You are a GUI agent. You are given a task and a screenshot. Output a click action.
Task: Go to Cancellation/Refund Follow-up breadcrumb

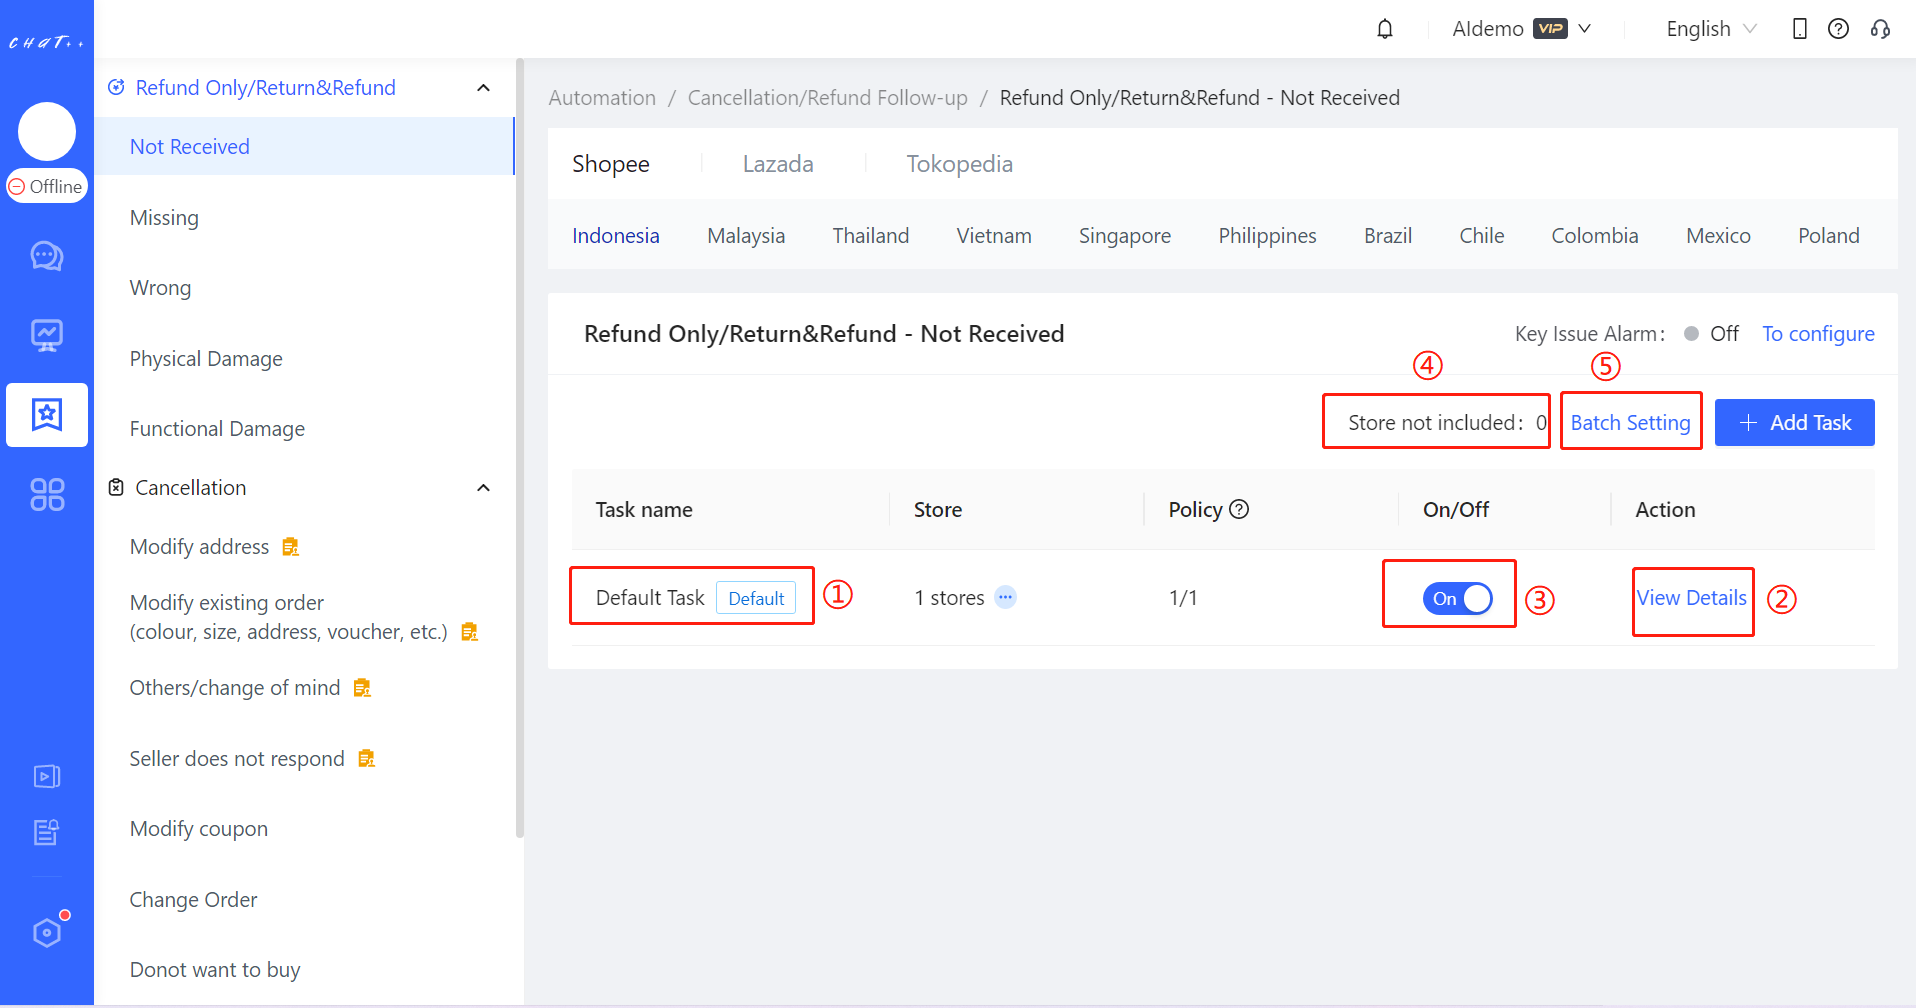[828, 98]
